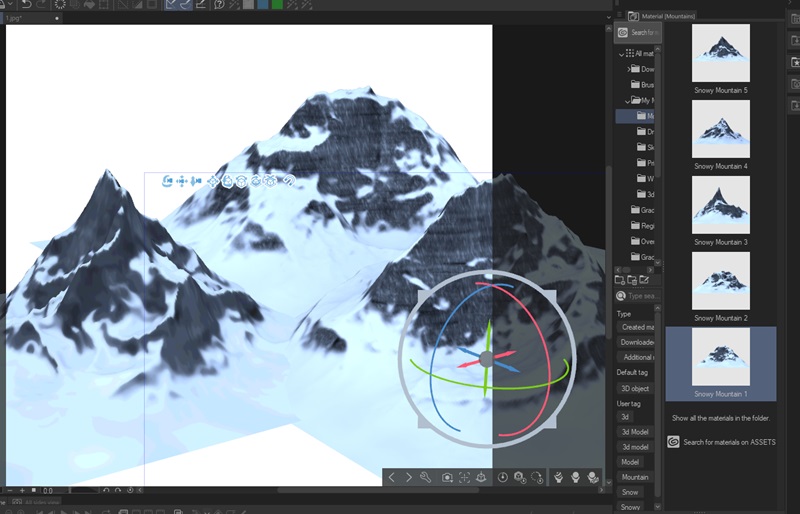Click Search for materials on ASSETS
This screenshot has width=800, height=514.
tap(721, 442)
